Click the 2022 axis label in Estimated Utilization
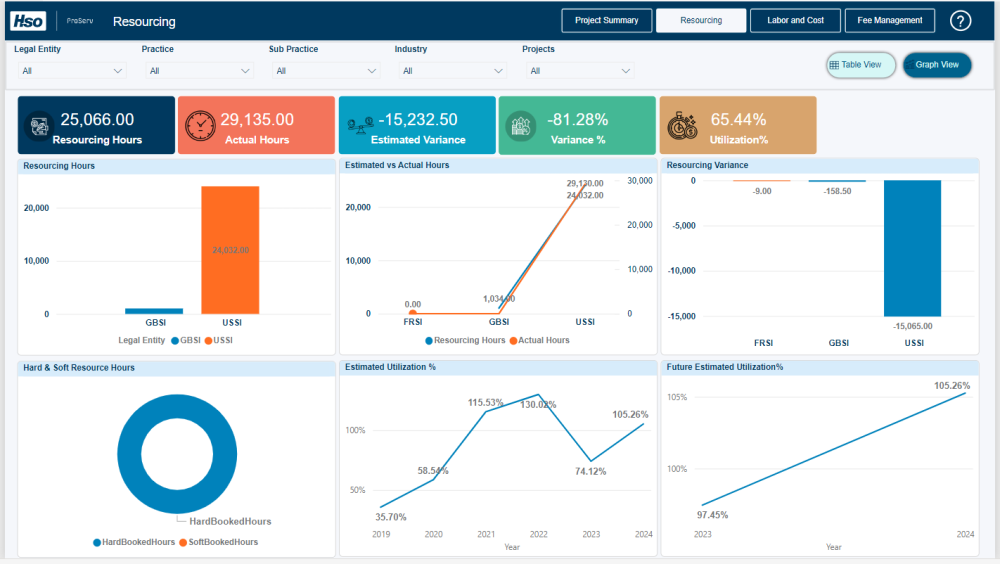The height and width of the screenshot is (564, 1000). pyautogui.click(x=538, y=535)
